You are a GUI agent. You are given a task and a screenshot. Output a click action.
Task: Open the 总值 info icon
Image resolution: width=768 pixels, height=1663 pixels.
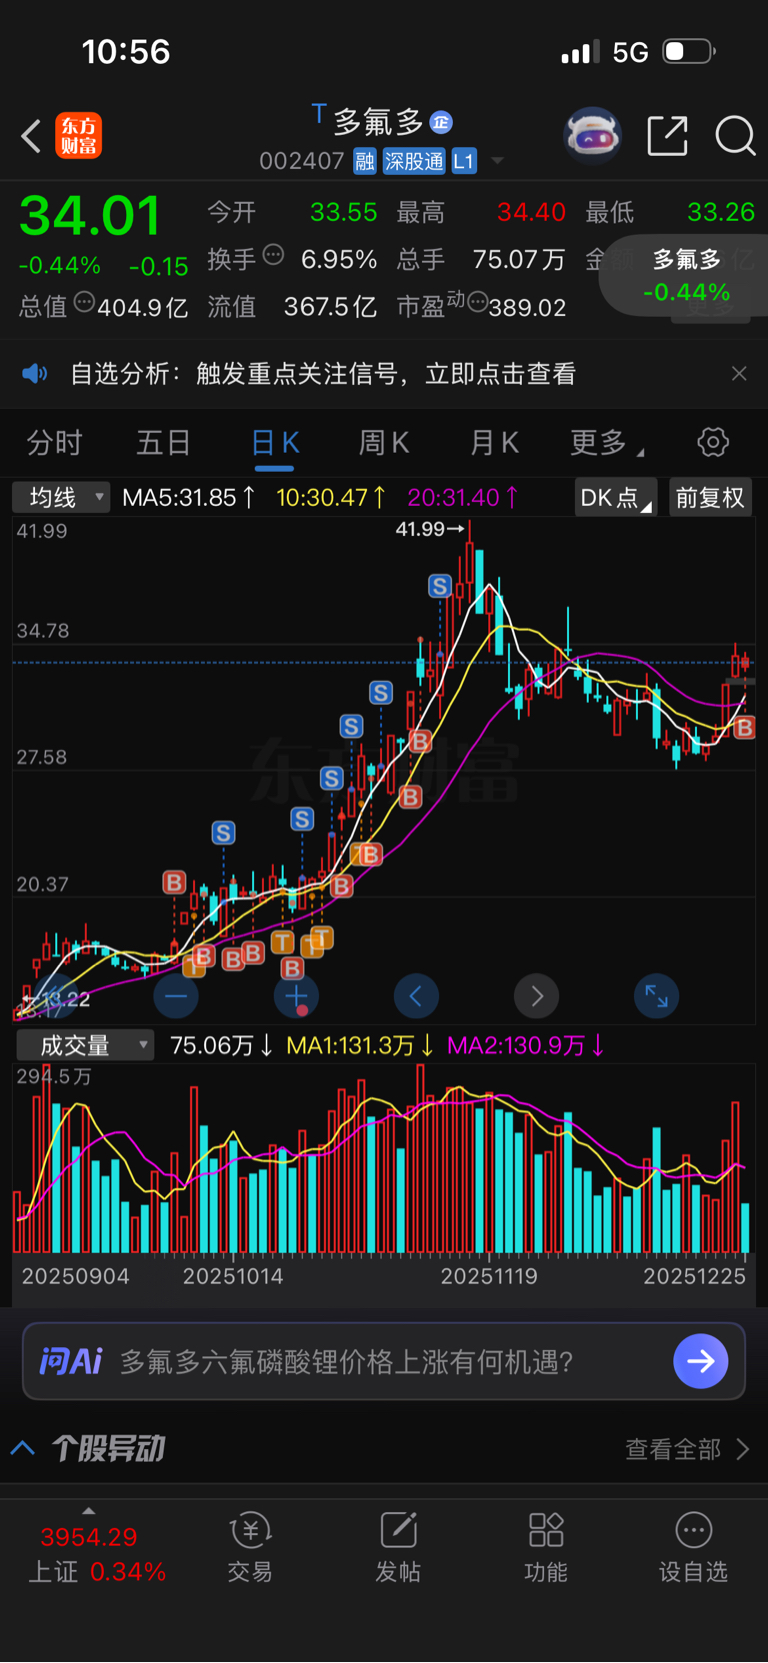click(84, 302)
